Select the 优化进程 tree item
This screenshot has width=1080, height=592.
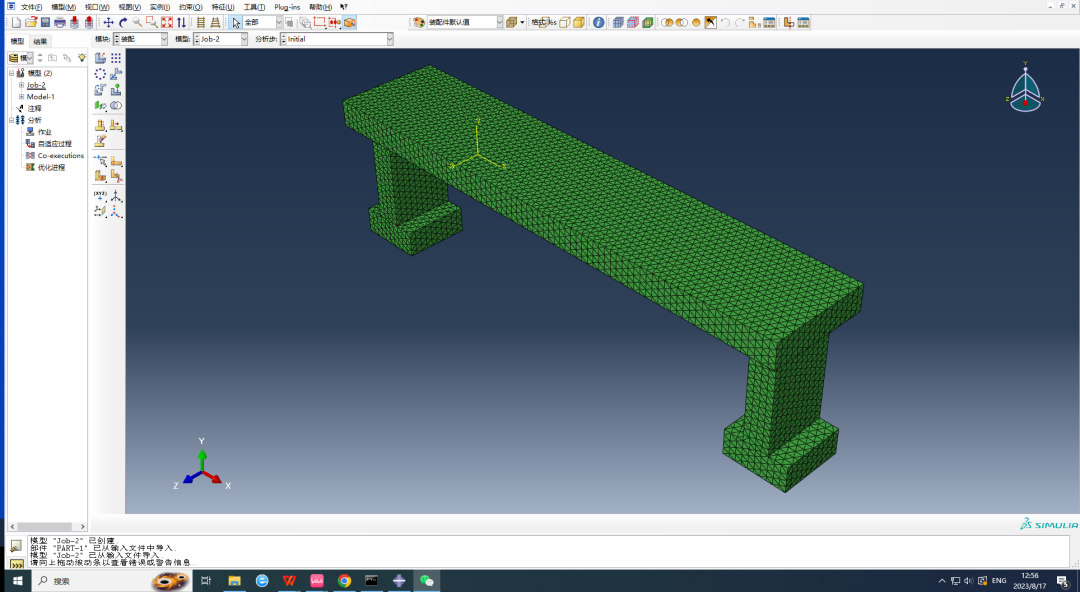tap(51, 167)
